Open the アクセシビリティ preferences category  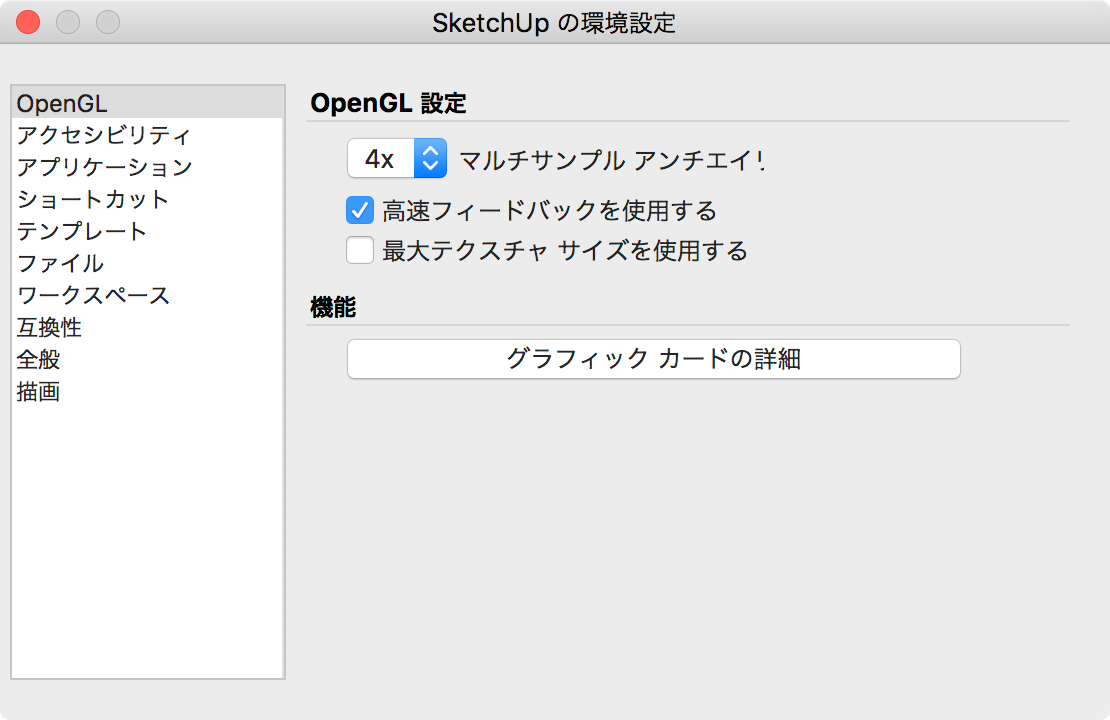click(147, 135)
